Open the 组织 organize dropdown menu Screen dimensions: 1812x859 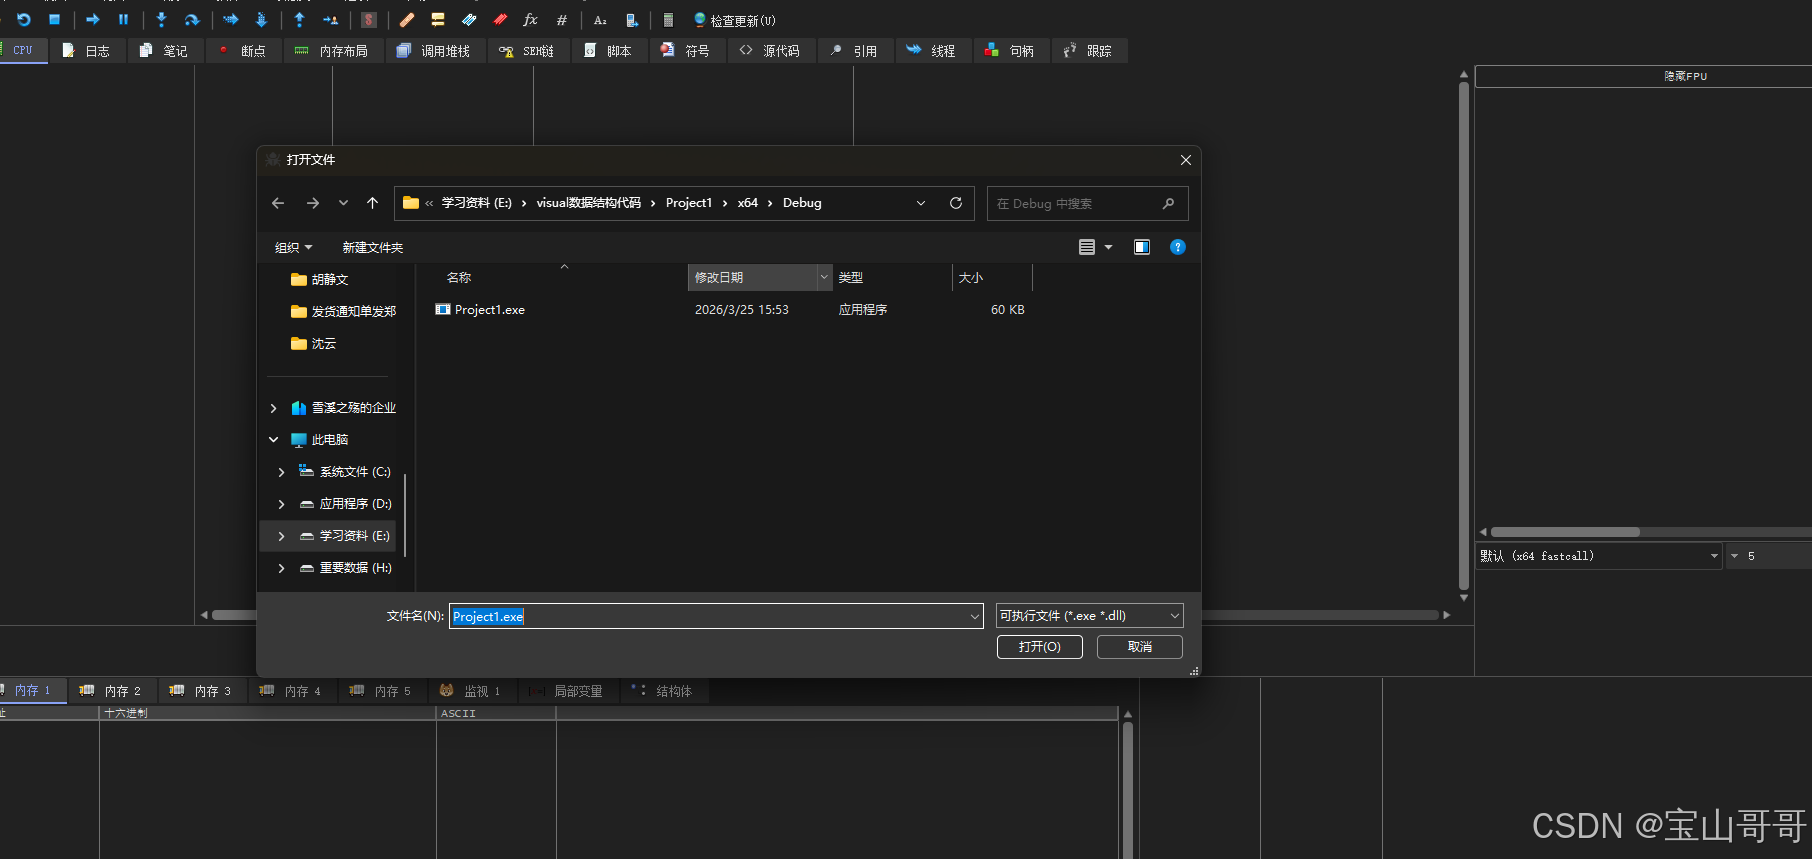pyautogui.click(x=294, y=247)
